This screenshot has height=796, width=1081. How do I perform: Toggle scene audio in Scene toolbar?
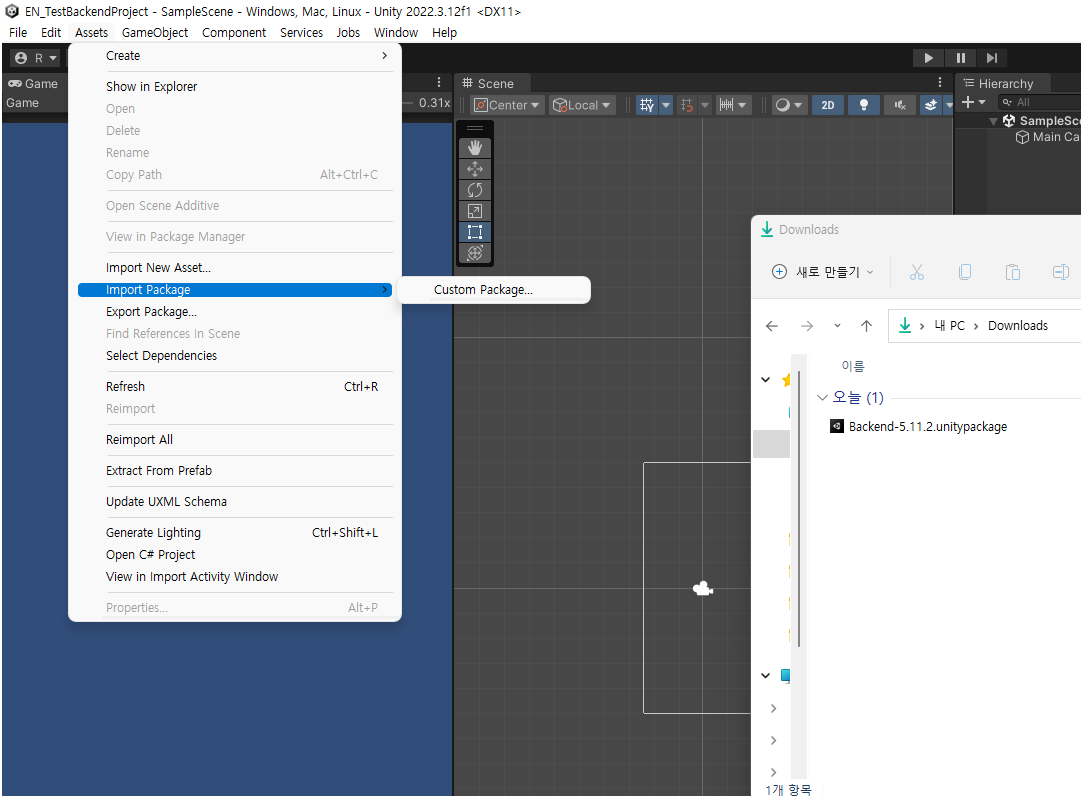[x=900, y=105]
